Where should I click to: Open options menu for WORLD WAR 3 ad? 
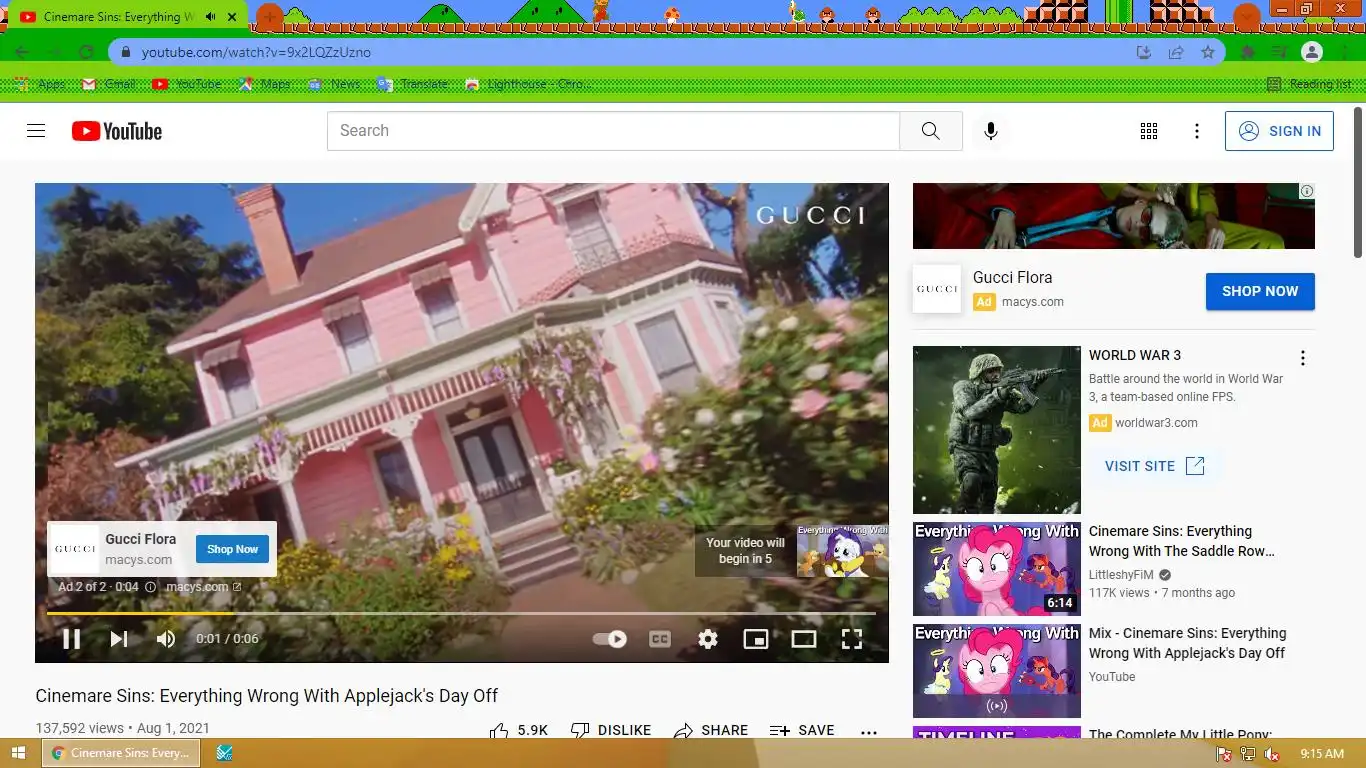click(1302, 358)
